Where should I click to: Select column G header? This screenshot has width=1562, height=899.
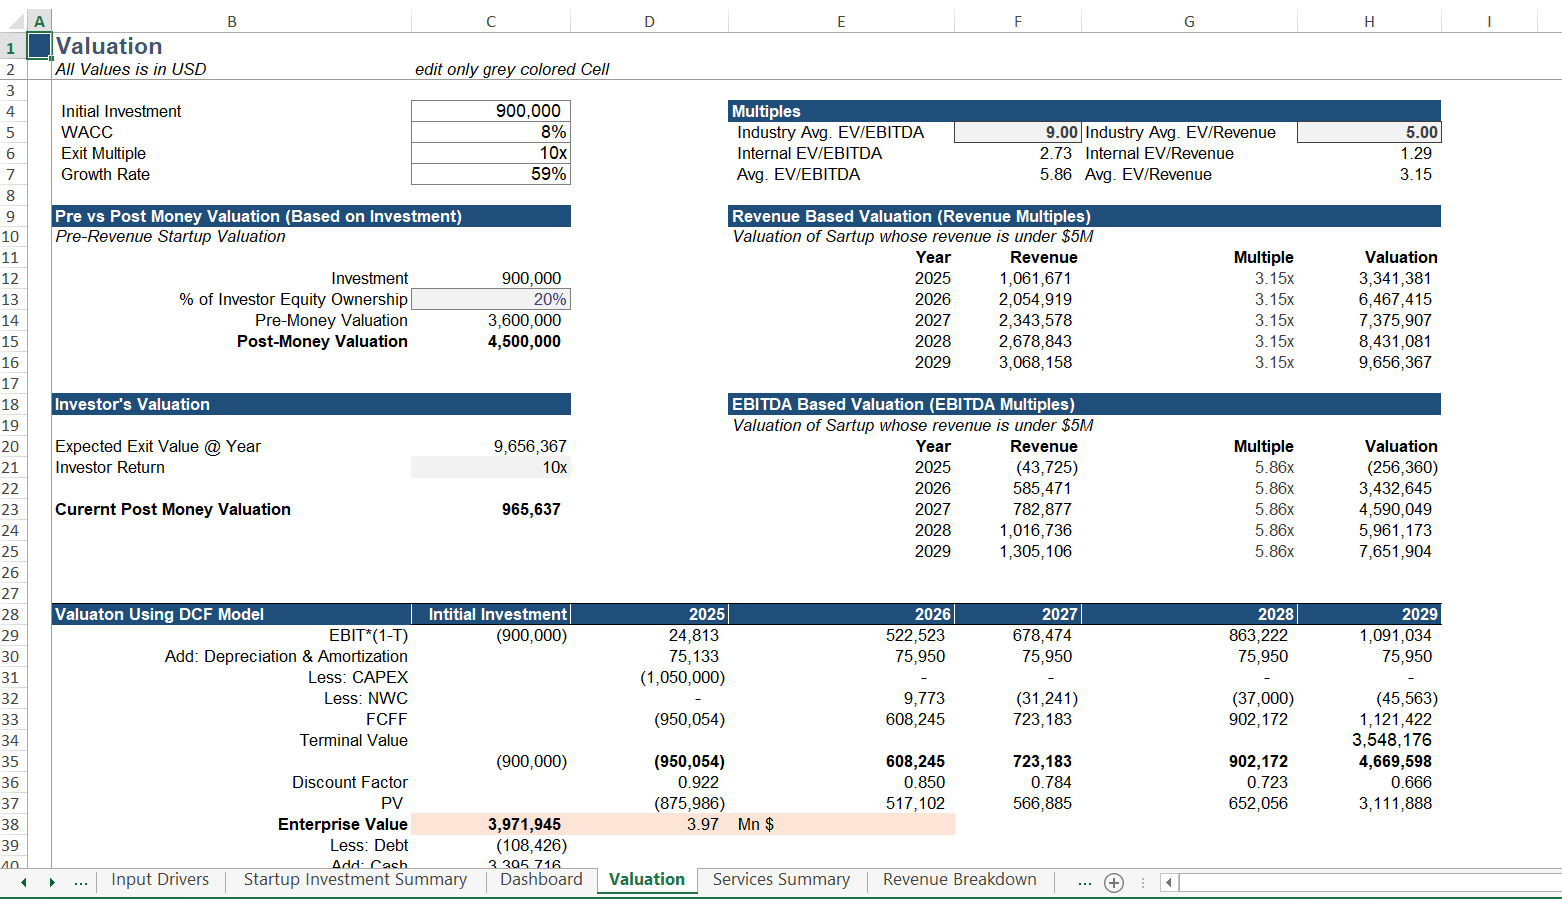1189,21
